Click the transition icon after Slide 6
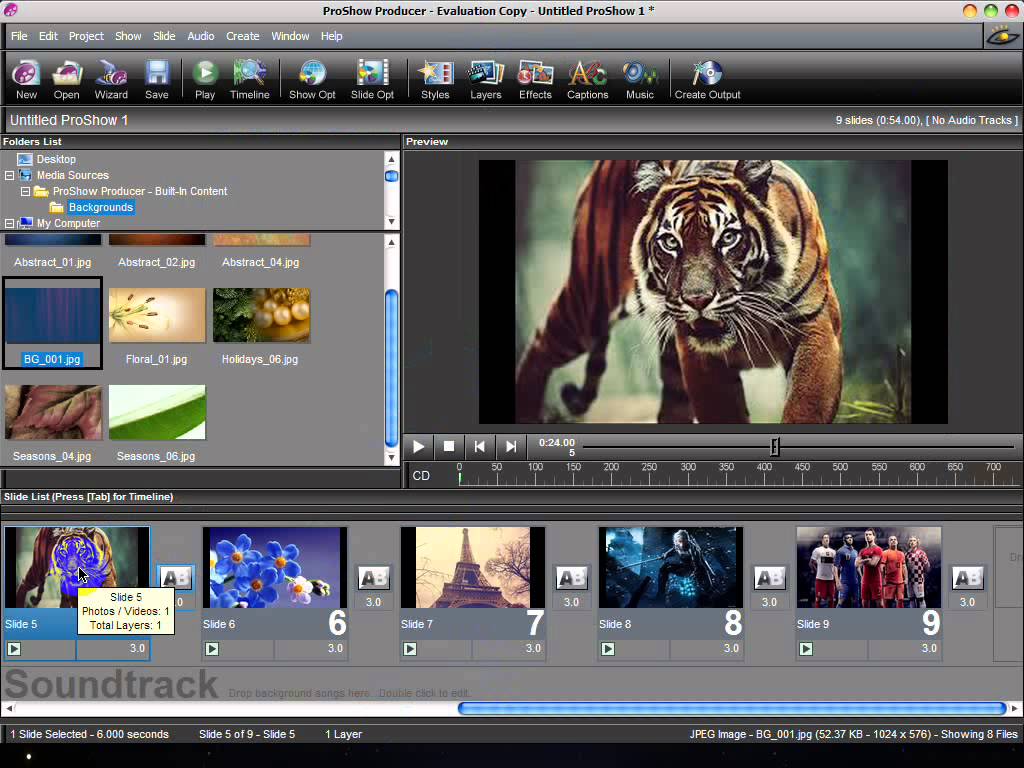This screenshot has height=768, width=1024. [x=374, y=579]
